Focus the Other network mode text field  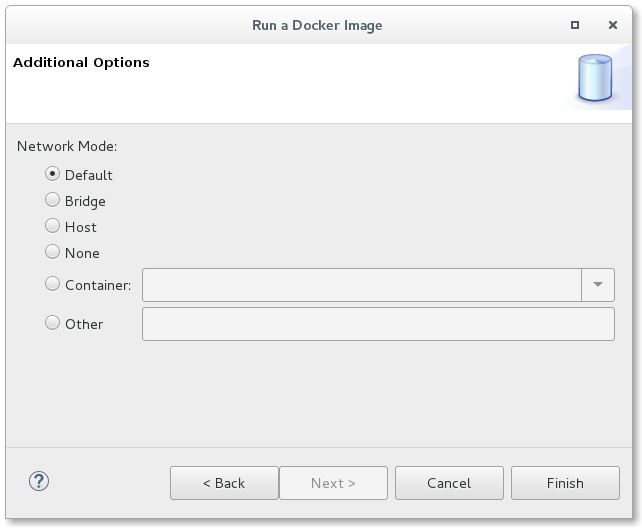[x=378, y=324]
